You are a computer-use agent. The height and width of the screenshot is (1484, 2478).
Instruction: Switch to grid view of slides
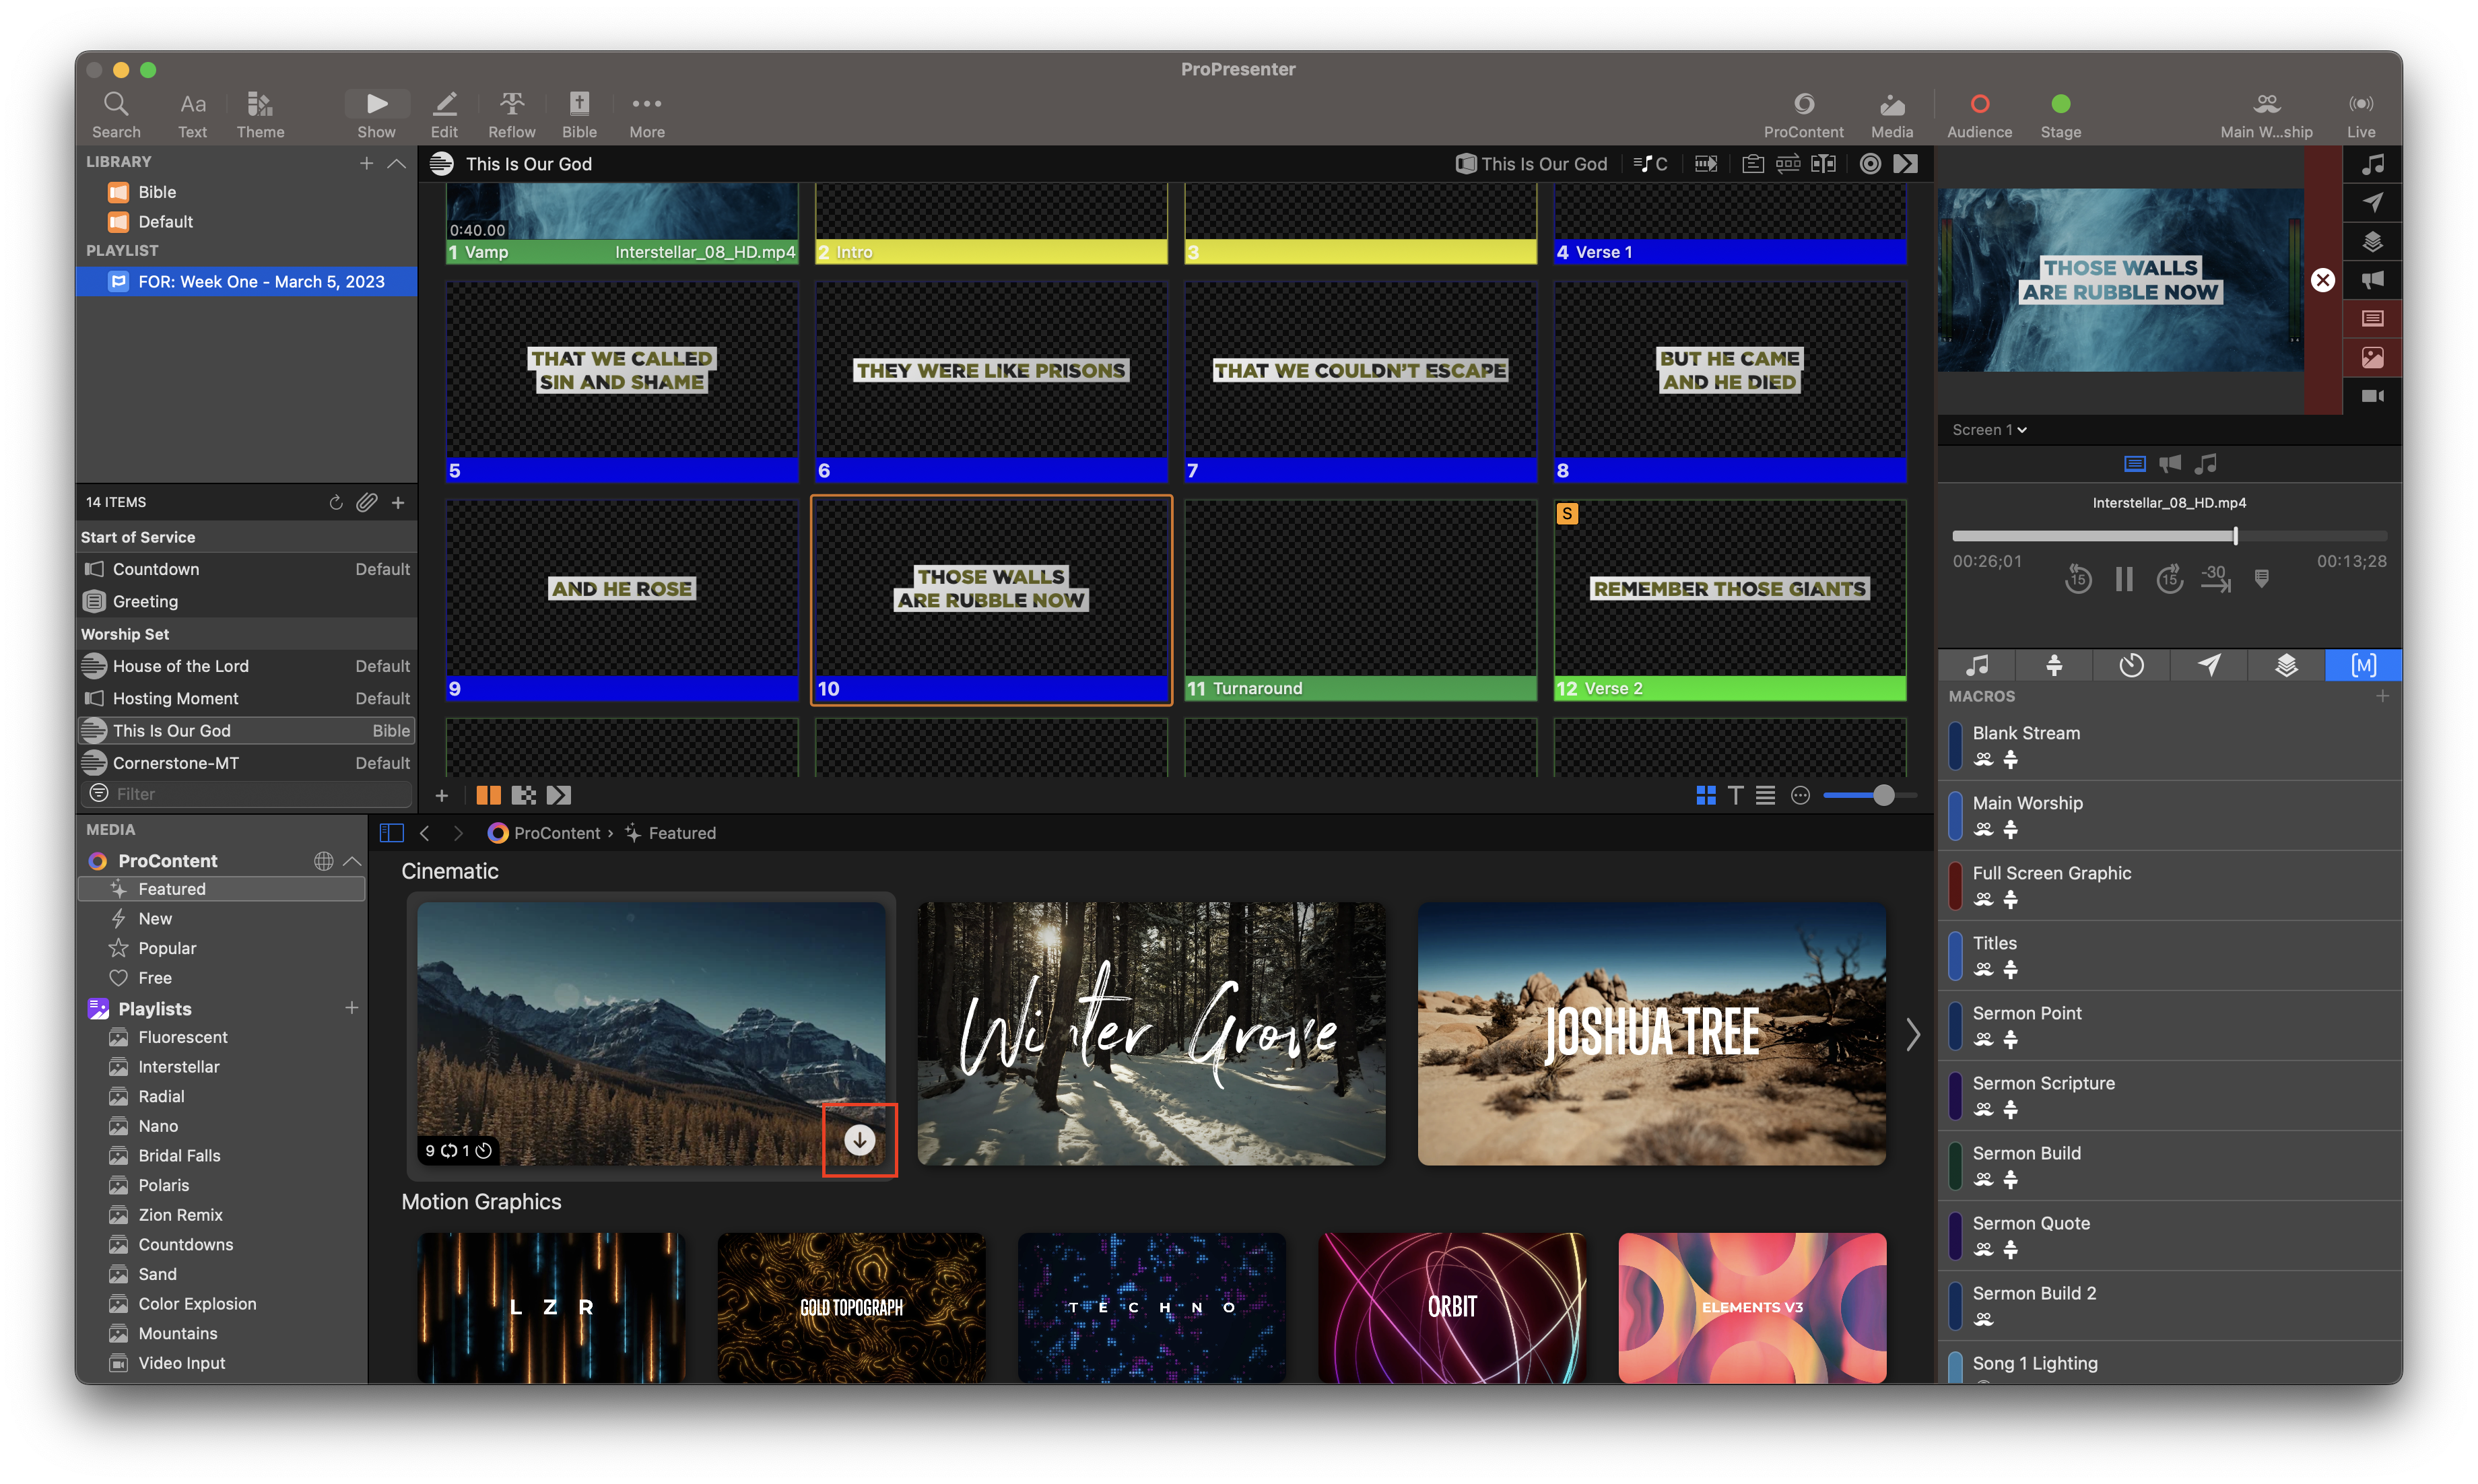click(x=1705, y=795)
